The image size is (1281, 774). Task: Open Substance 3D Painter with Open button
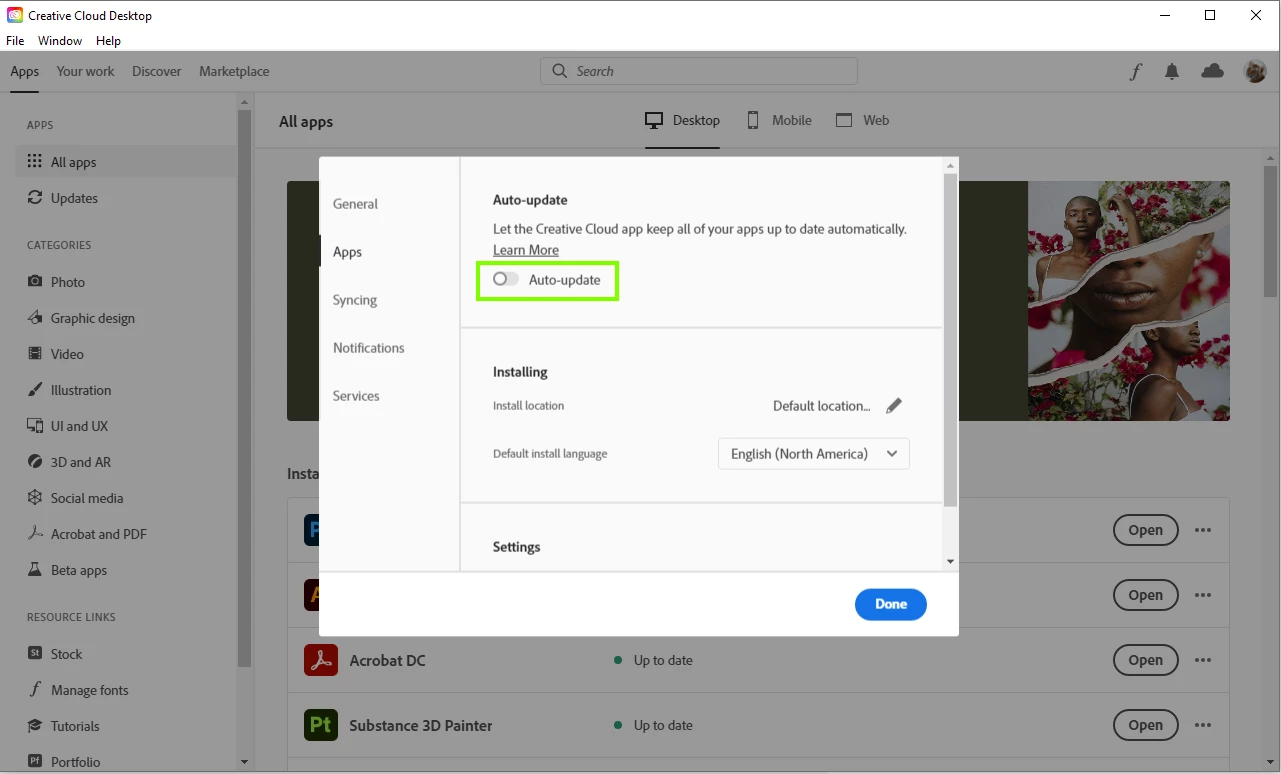[x=1146, y=725]
